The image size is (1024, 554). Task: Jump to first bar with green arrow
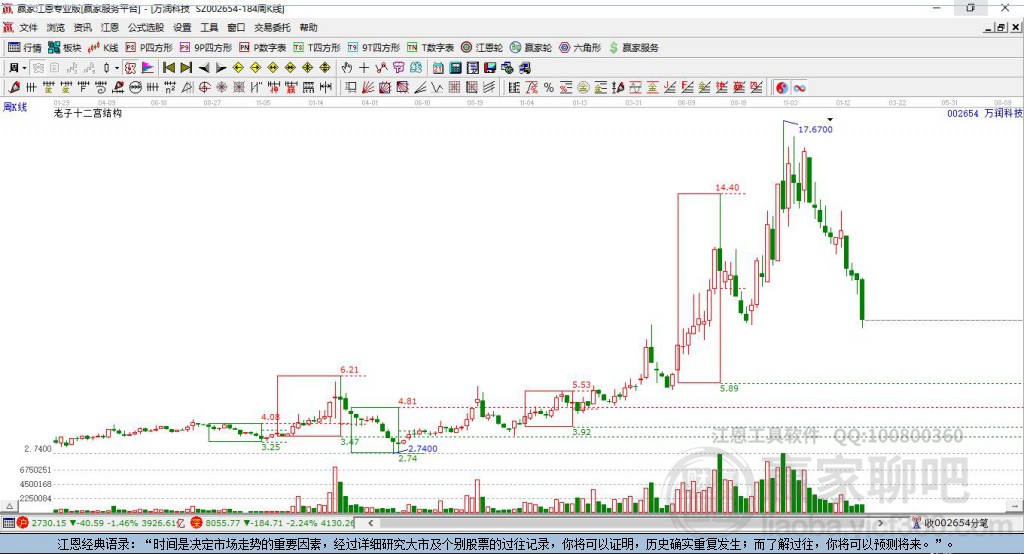[x=168, y=68]
